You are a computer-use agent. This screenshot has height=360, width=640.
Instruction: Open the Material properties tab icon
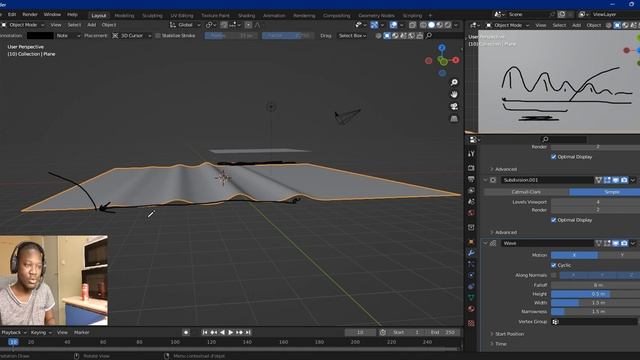tap(471, 309)
